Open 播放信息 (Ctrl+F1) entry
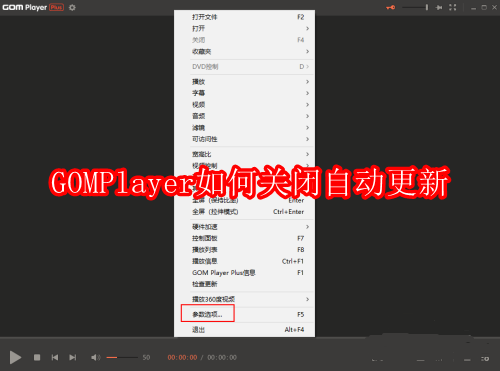 tap(244, 261)
